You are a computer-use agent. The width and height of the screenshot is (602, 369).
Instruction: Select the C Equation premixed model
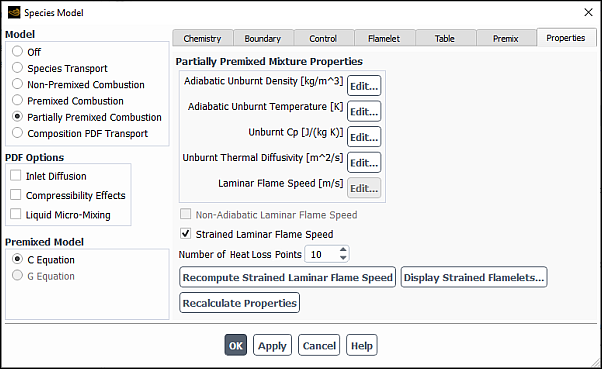(17, 259)
